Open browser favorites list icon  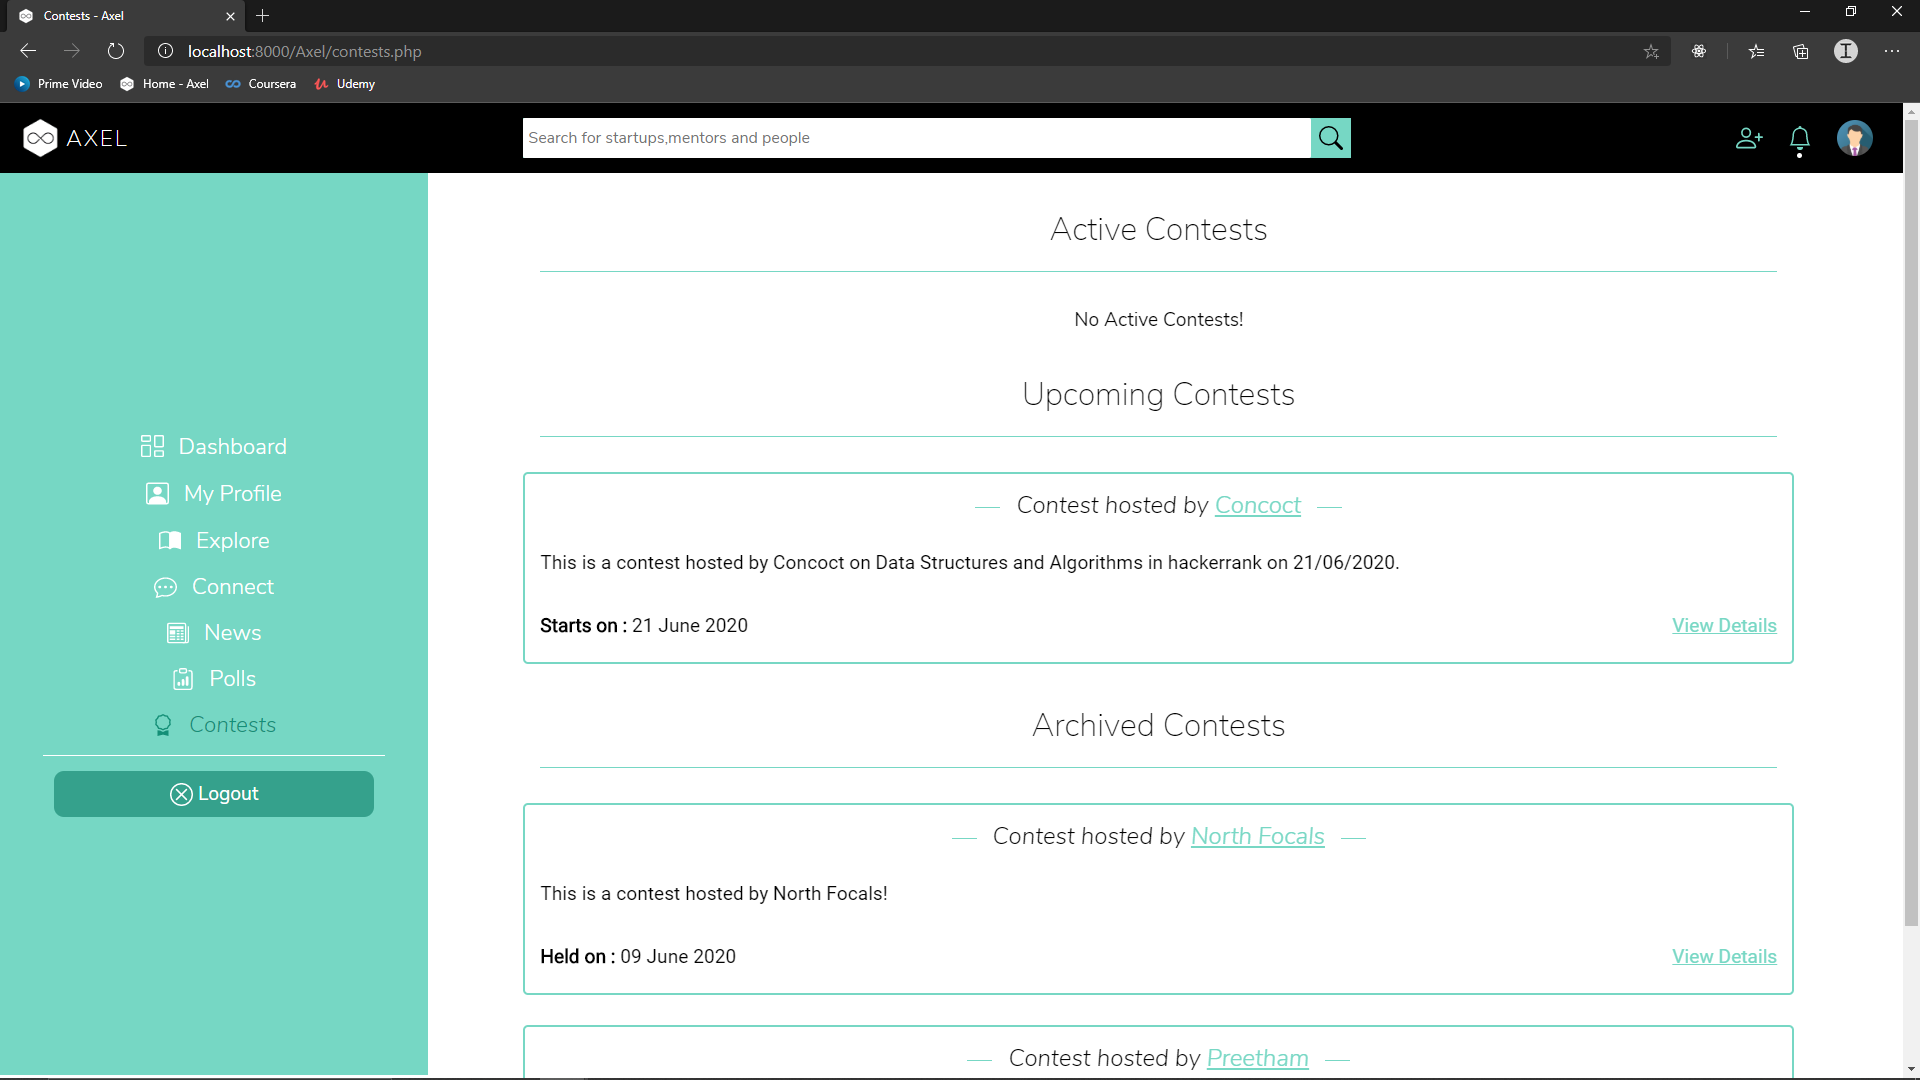1756,51
